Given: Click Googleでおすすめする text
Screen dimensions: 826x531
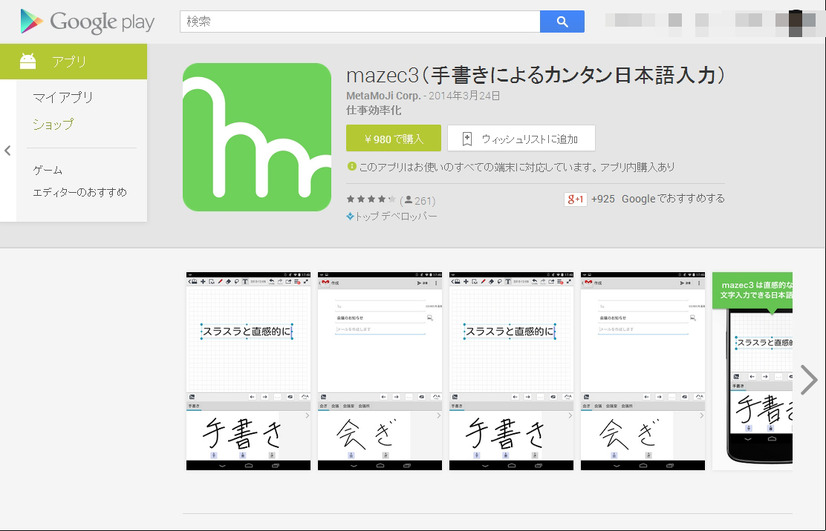Looking at the screenshot, I should click(x=673, y=199).
